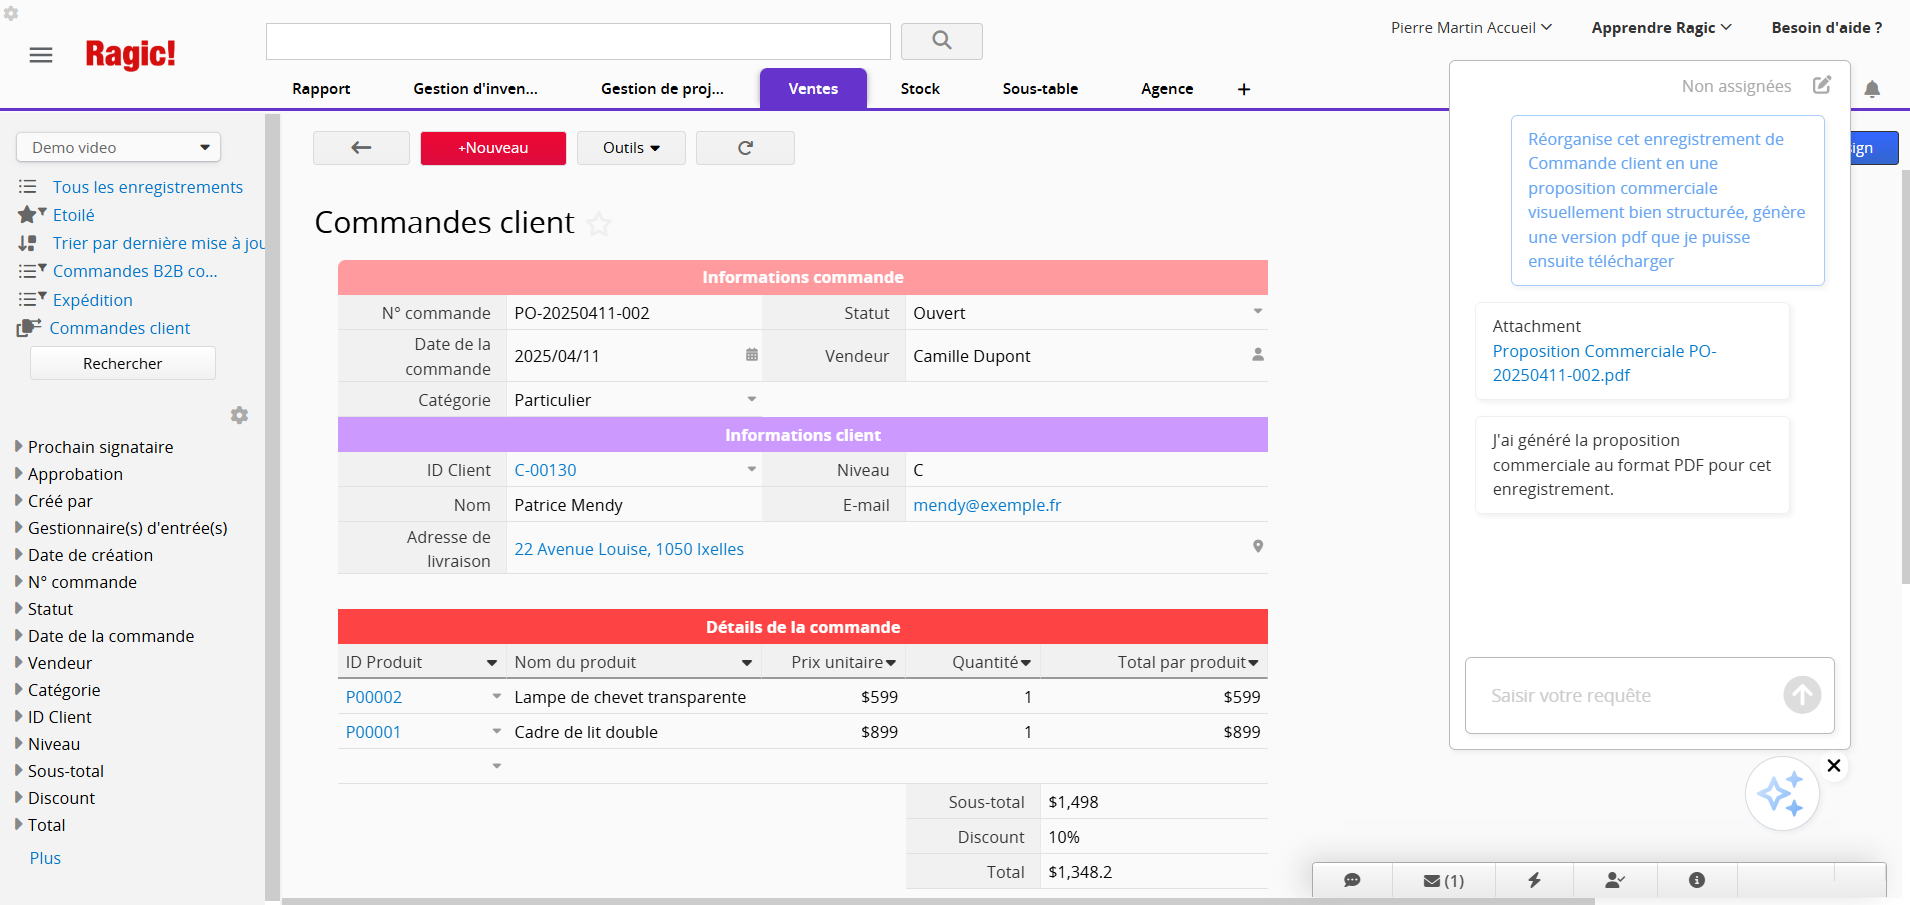The width and height of the screenshot is (1910, 905).
Task: Open the hamburger navigation menu
Action: coord(41,55)
